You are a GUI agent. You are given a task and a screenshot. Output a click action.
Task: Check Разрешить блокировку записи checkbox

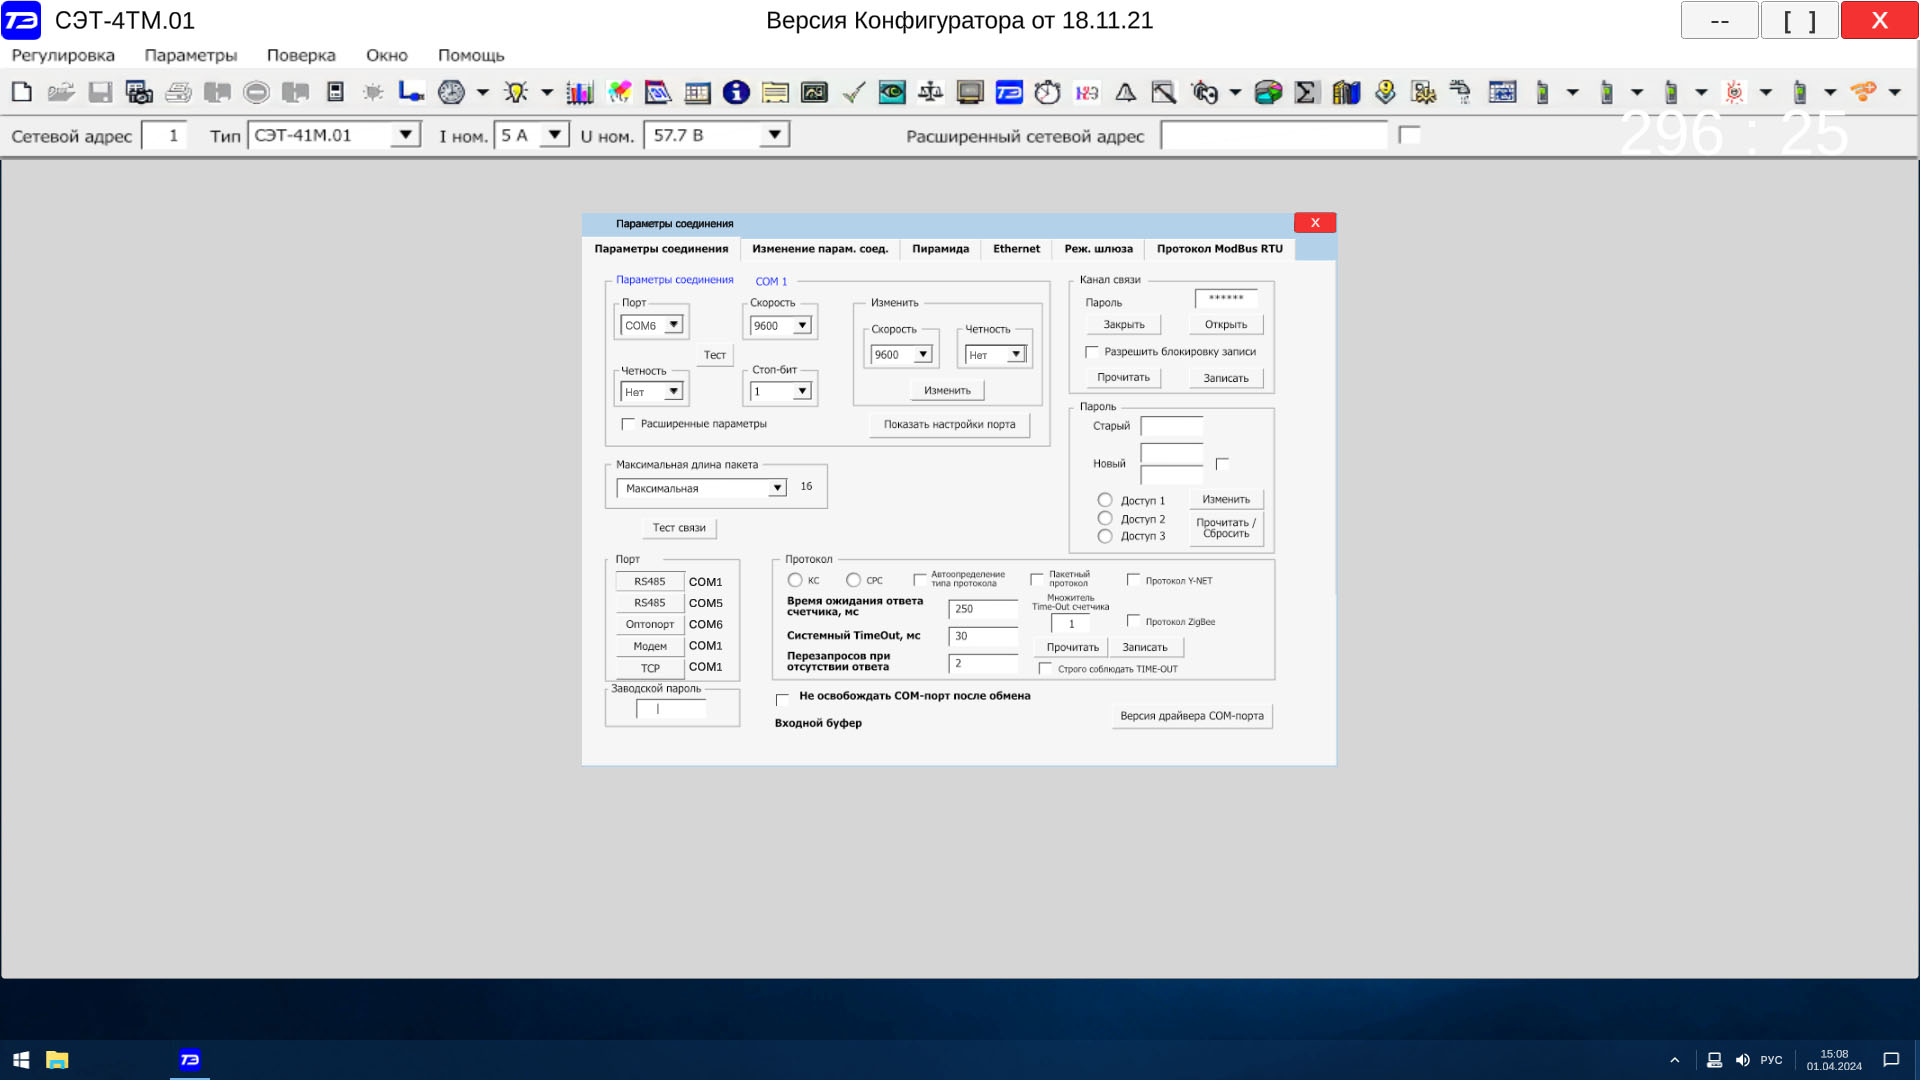pyautogui.click(x=1092, y=352)
